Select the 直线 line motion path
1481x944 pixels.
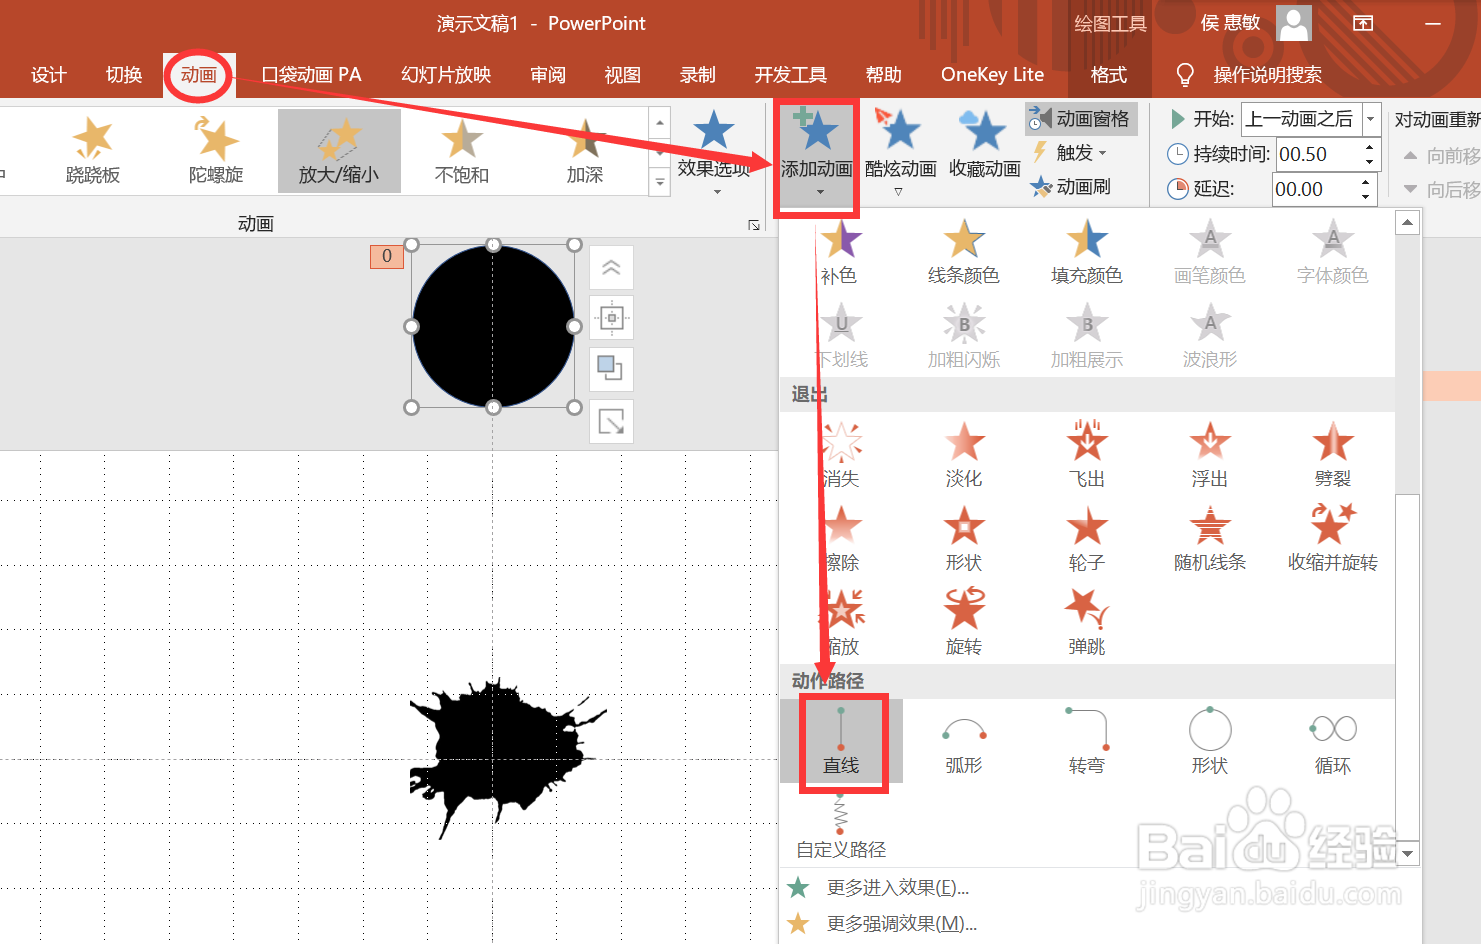coord(841,741)
